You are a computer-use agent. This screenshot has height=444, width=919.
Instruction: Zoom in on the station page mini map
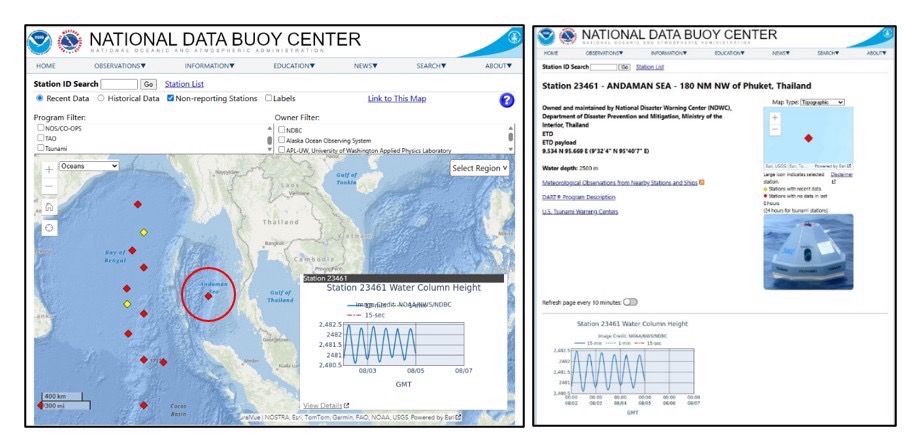coord(775,117)
